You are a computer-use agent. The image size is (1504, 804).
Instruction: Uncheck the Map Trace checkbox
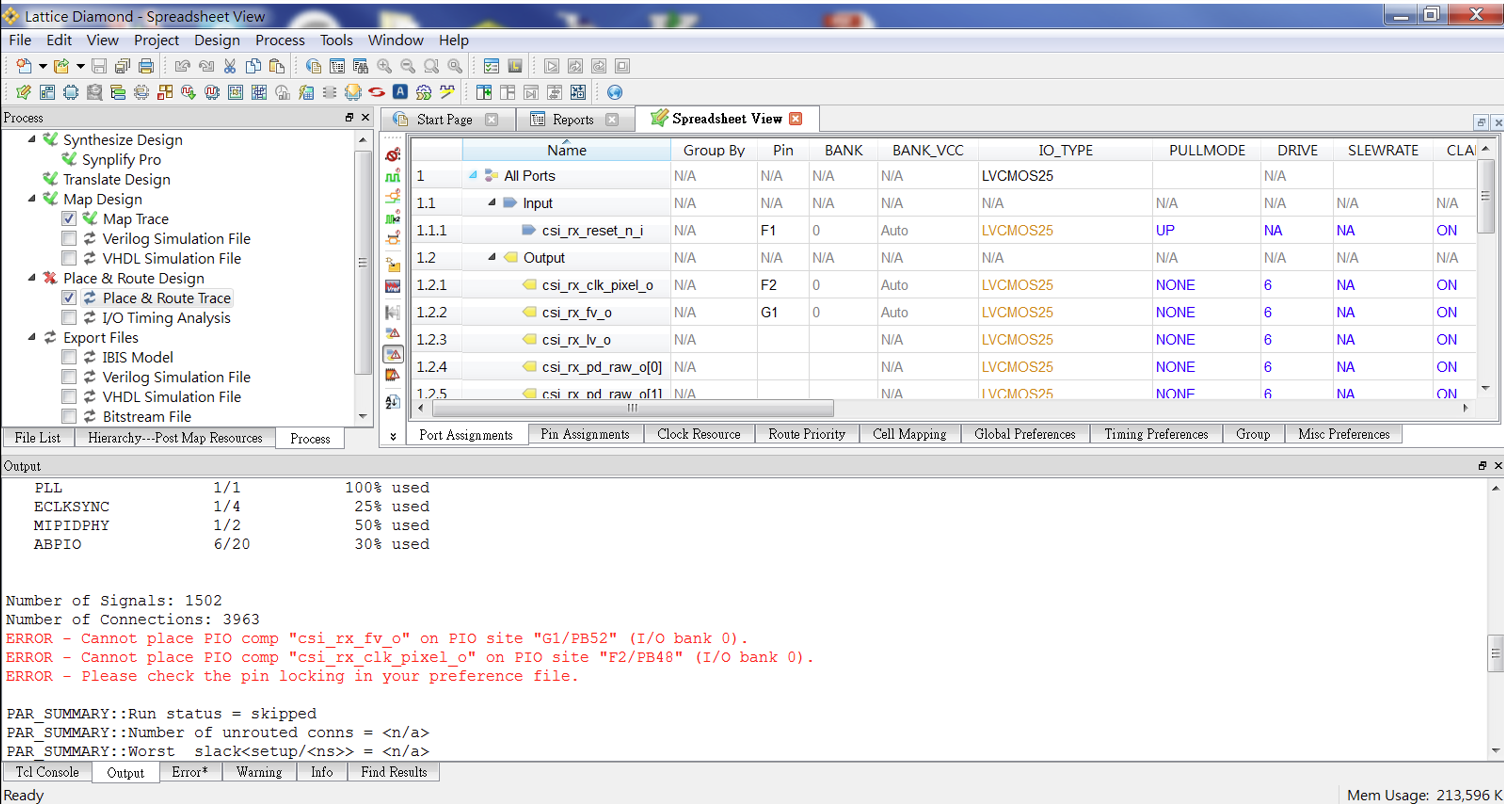tap(68, 219)
